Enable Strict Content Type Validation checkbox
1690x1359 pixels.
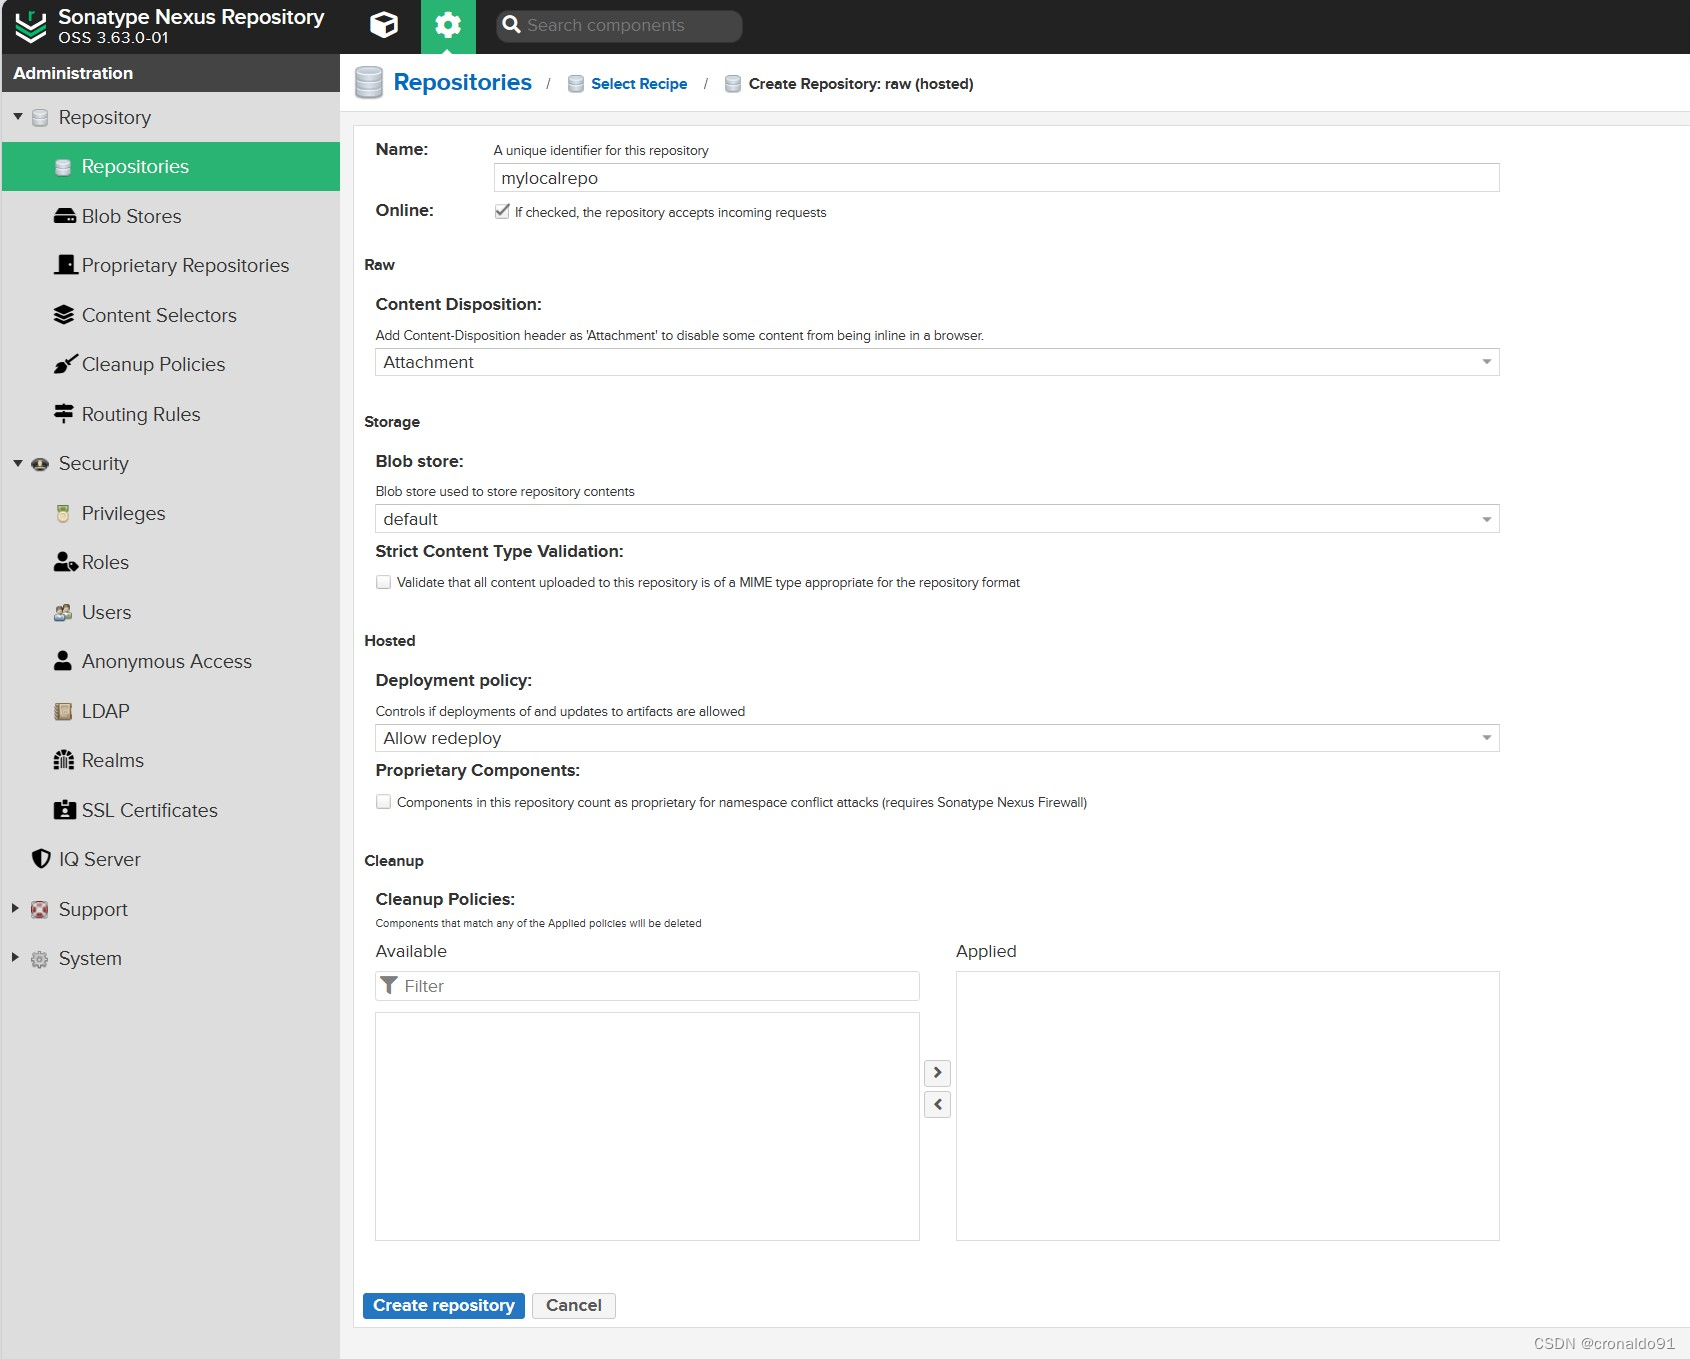[383, 582]
